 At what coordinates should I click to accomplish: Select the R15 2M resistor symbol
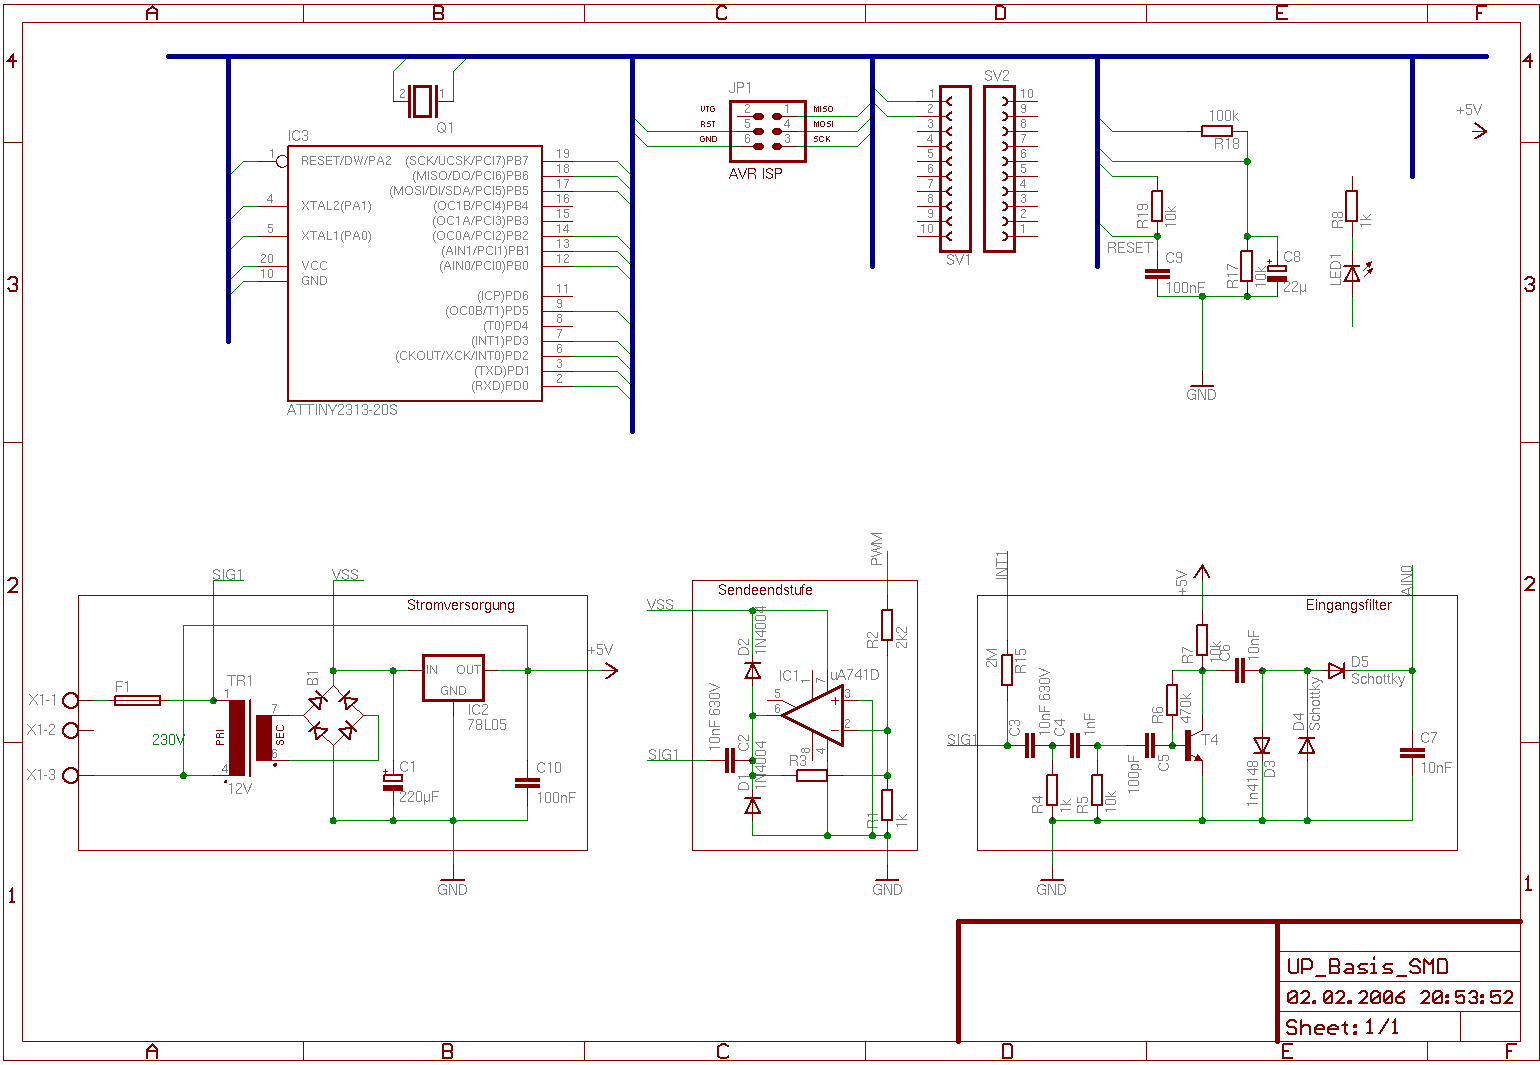(x=1007, y=669)
